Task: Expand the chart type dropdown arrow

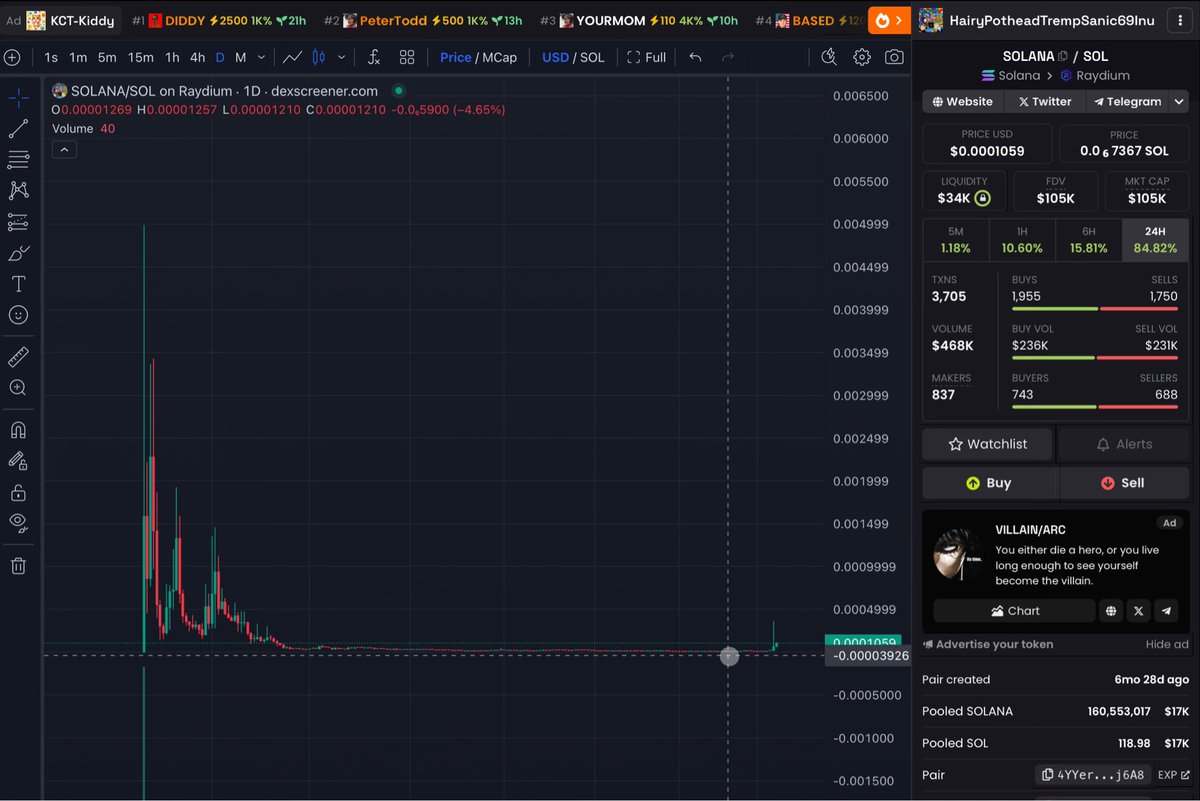Action: pos(342,57)
